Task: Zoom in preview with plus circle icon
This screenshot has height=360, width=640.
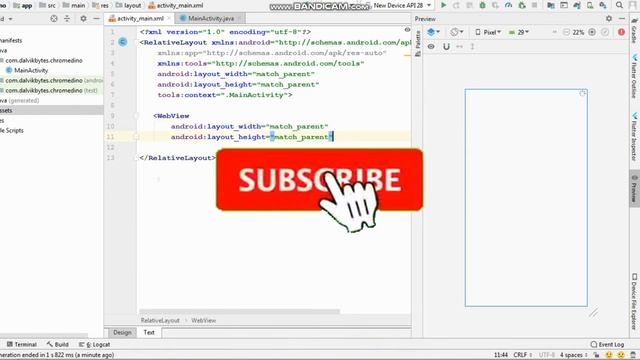Action: pos(592,32)
